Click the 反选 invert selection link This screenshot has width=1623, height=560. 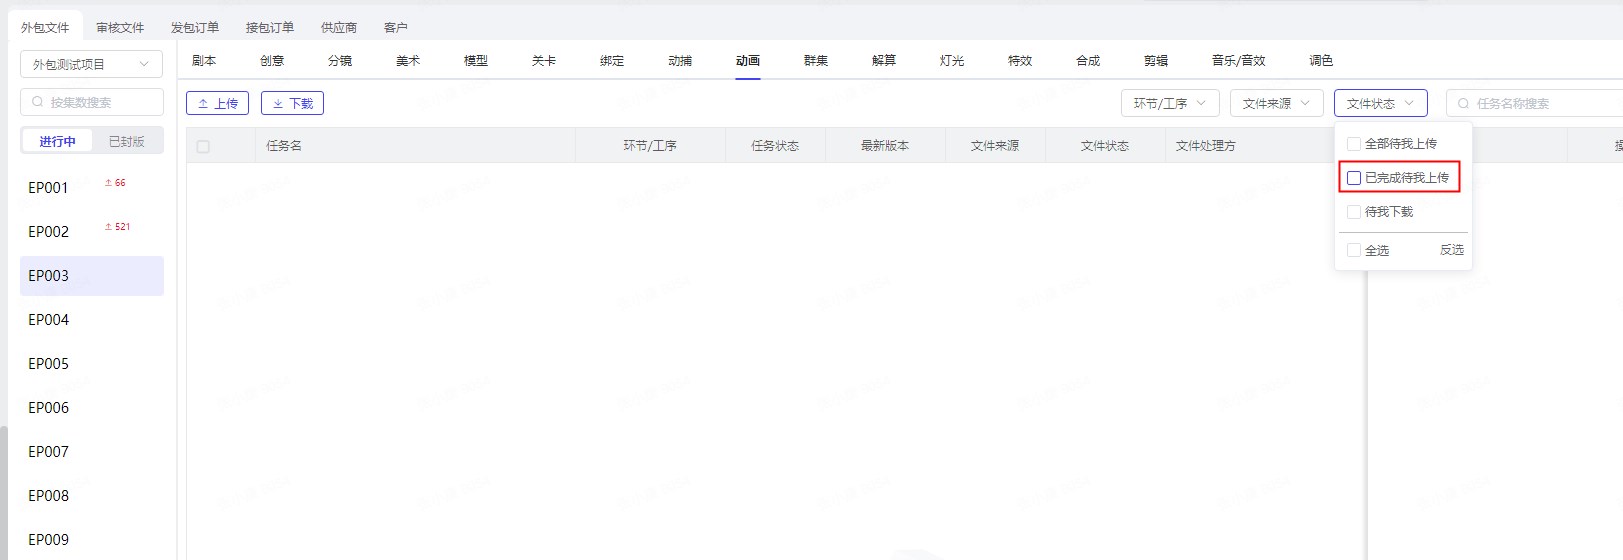point(1451,250)
